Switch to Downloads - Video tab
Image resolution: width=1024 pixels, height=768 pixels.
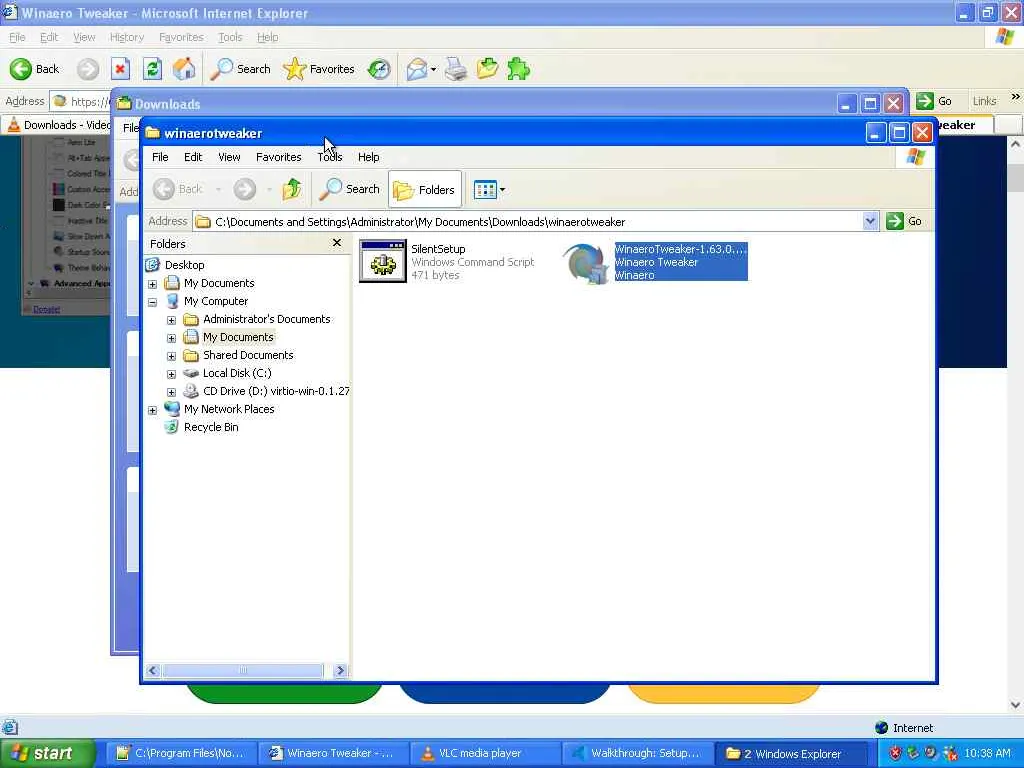[x=60, y=125]
